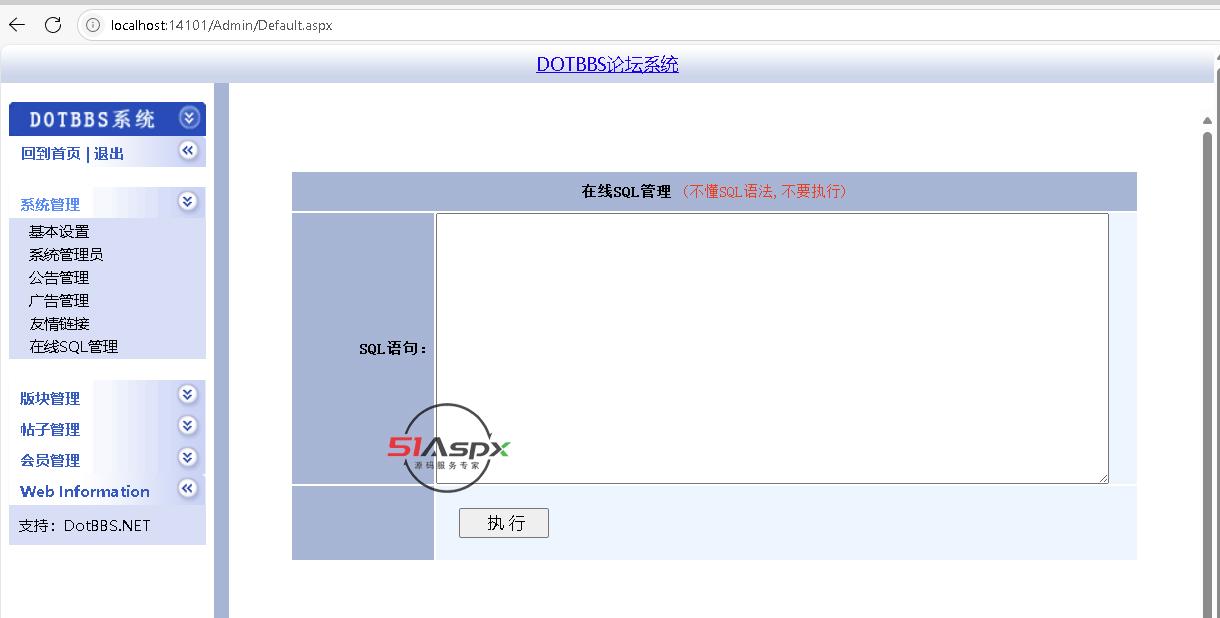Open the DOTBBS论坛系统 header link
1220x618 pixels.
point(607,64)
